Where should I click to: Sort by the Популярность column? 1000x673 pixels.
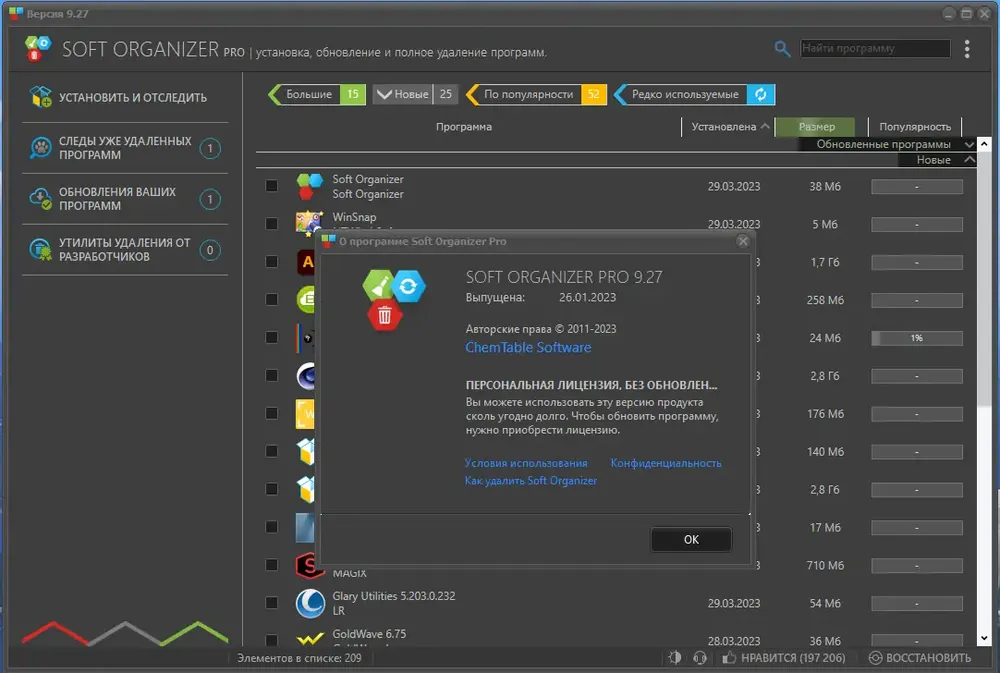tap(915, 127)
